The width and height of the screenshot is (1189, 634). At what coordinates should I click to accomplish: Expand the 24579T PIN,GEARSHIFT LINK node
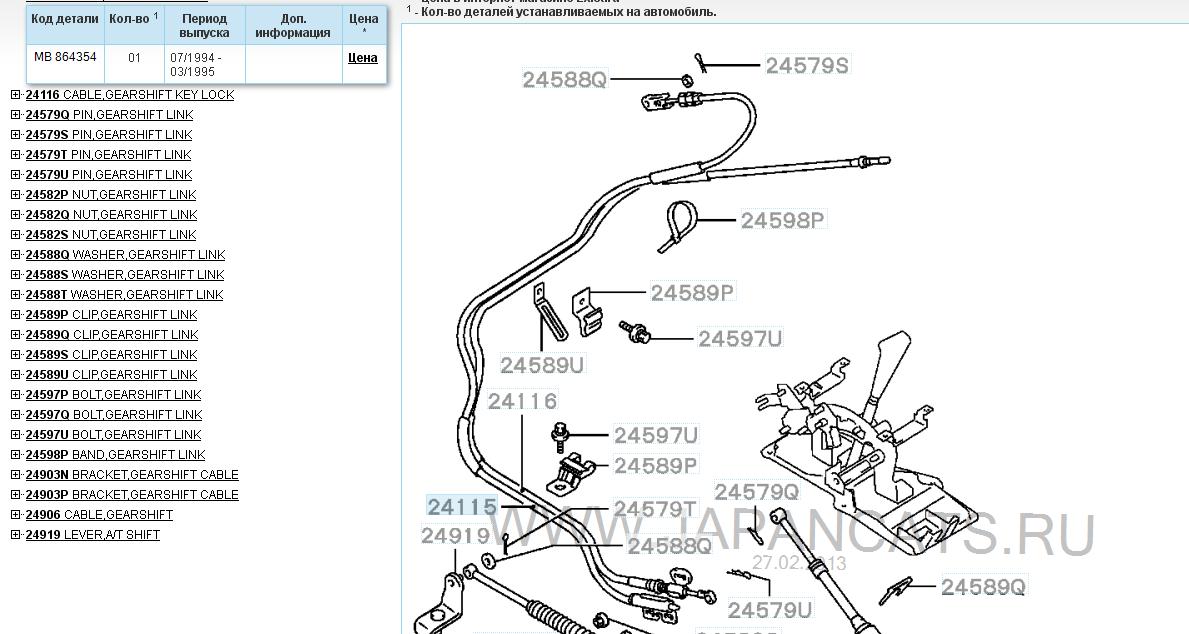[15, 155]
